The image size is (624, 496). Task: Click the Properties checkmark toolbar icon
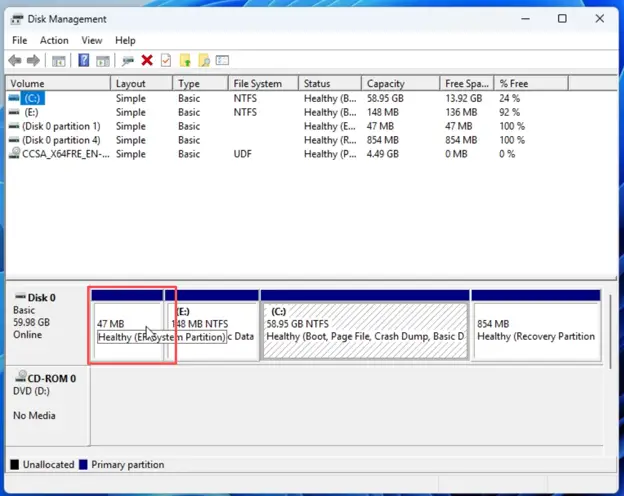point(166,61)
